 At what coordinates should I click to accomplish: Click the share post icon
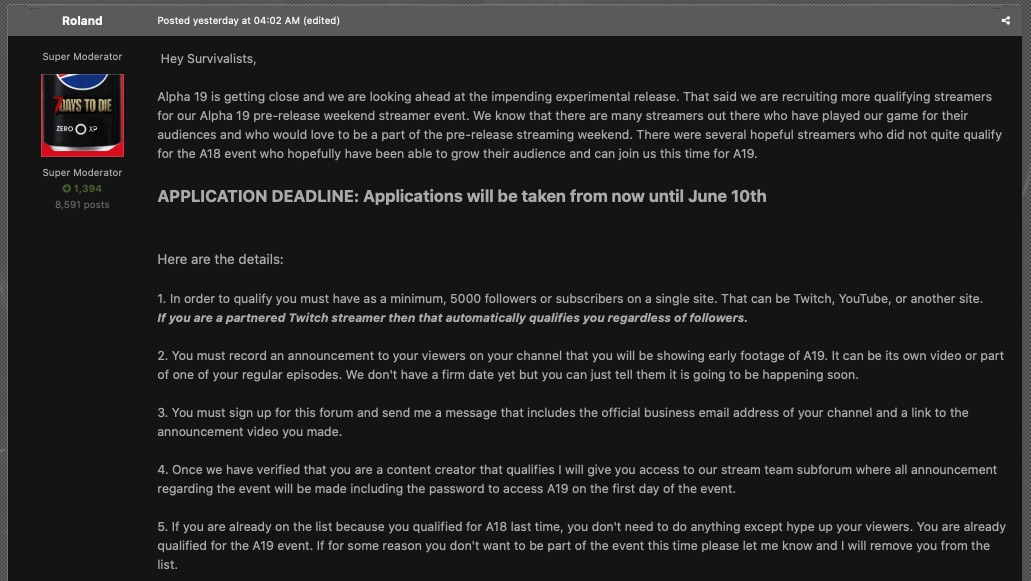pyautogui.click(x=1005, y=20)
